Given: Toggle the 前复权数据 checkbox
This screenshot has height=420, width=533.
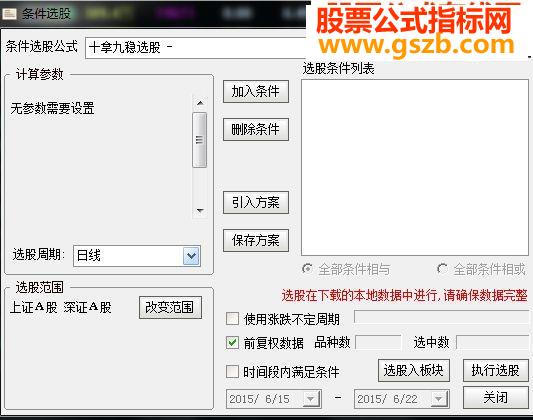Looking at the screenshot, I should [233, 343].
